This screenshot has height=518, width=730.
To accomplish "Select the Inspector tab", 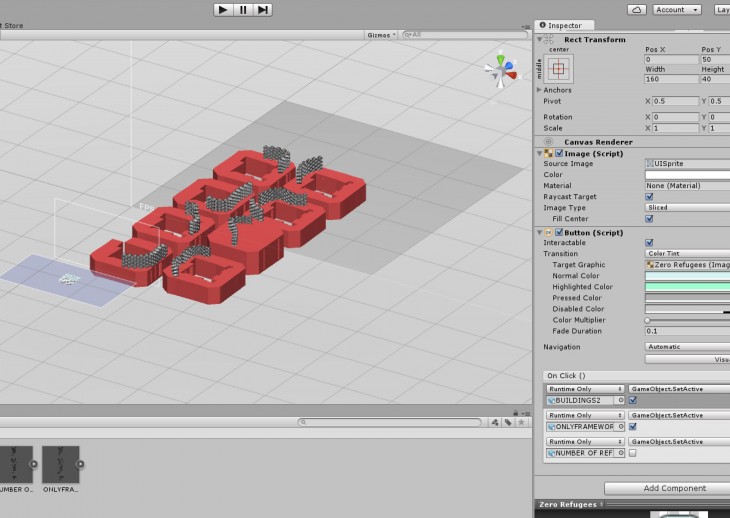I will tap(565, 25).
